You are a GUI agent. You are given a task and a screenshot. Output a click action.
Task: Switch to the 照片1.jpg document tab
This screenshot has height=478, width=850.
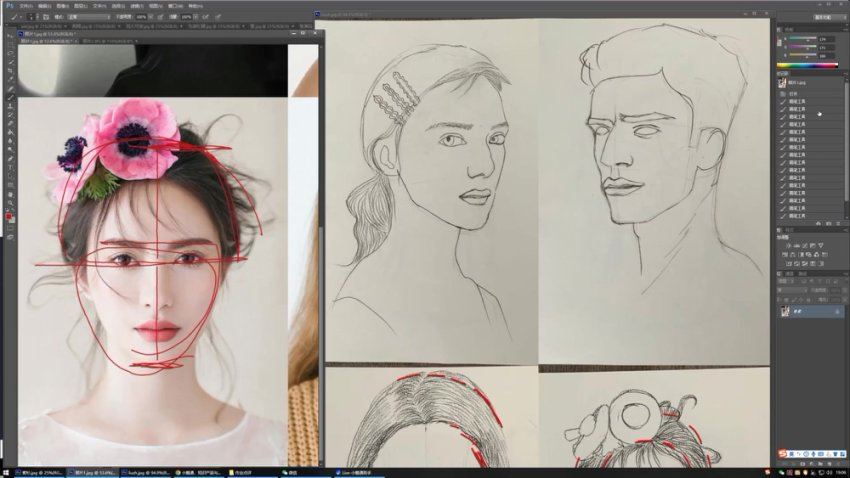[48, 41]
